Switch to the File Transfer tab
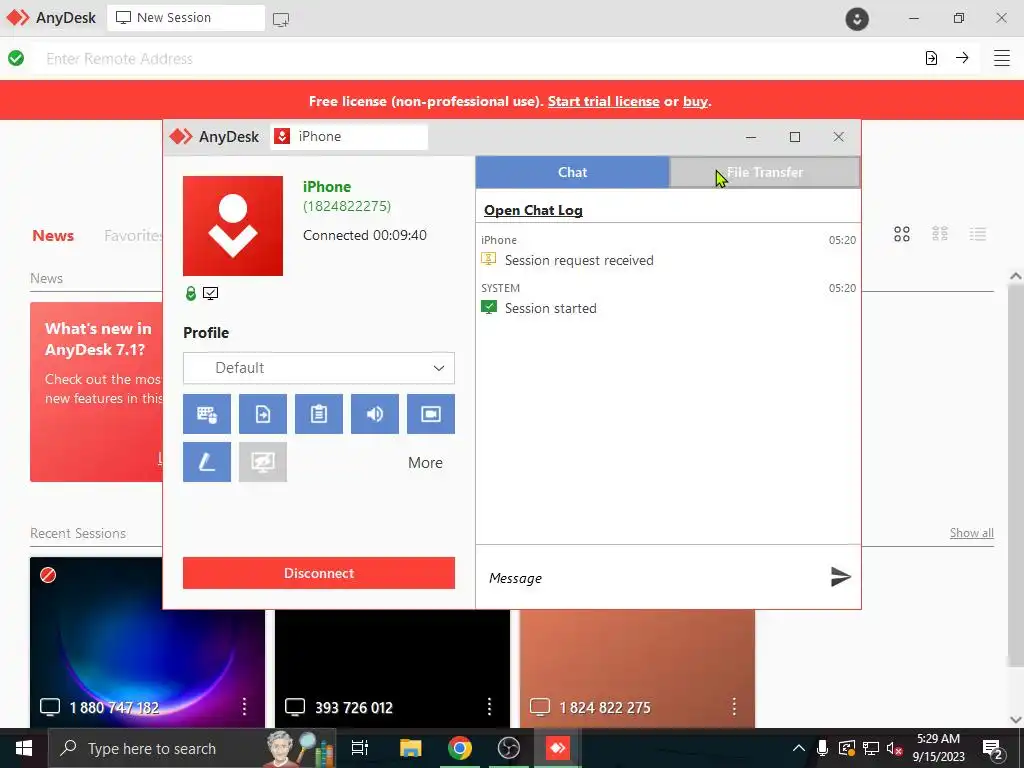The width and height of the screenshot is (1024, 768). click(765, 172)
